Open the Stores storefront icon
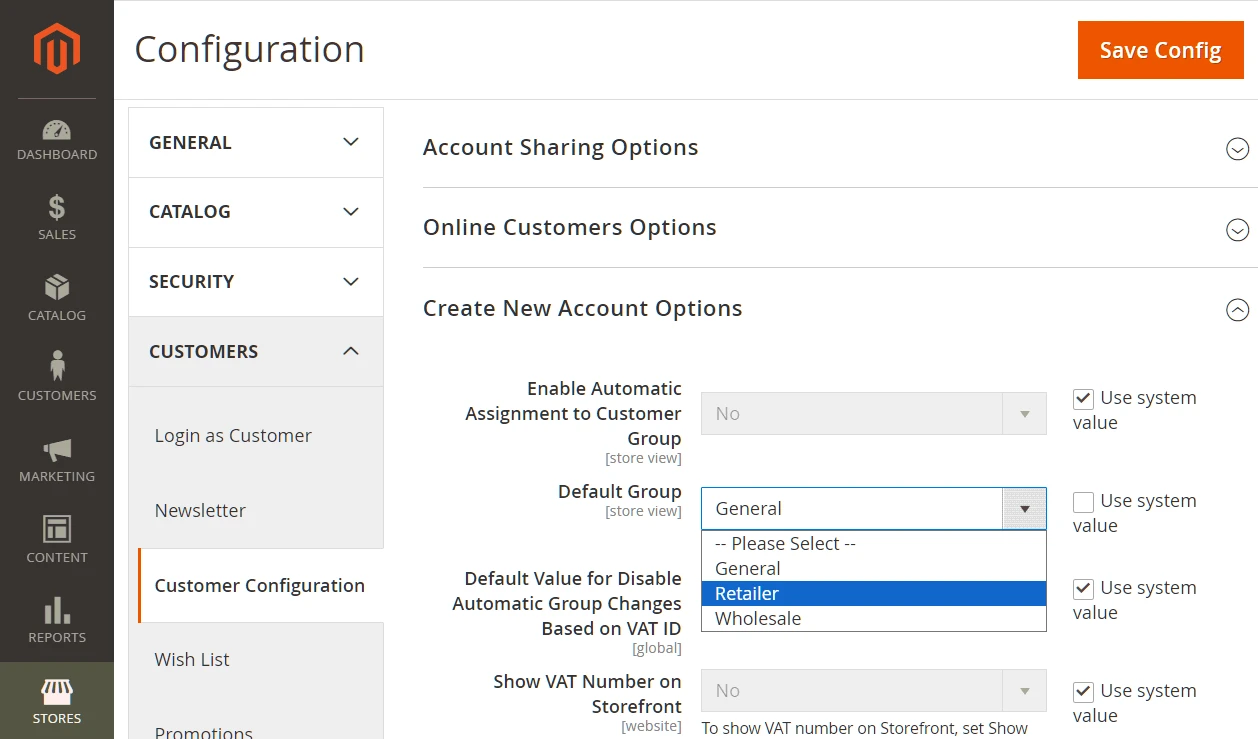This screenshot has width=1258, height=739. coord(57,692)
